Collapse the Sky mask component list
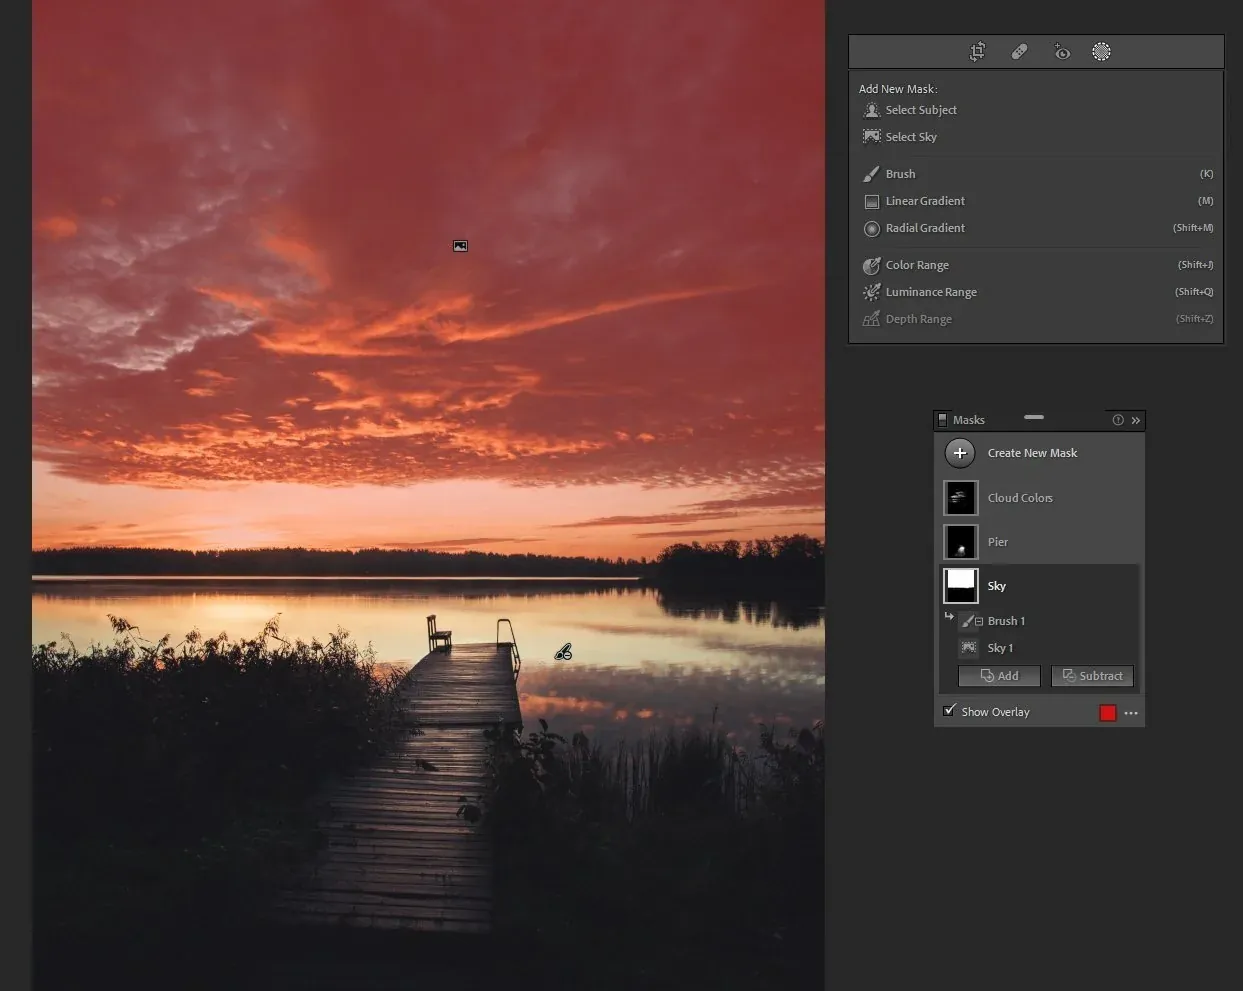Viewport: 1243px width, 991px height. [x=949, y=617]
